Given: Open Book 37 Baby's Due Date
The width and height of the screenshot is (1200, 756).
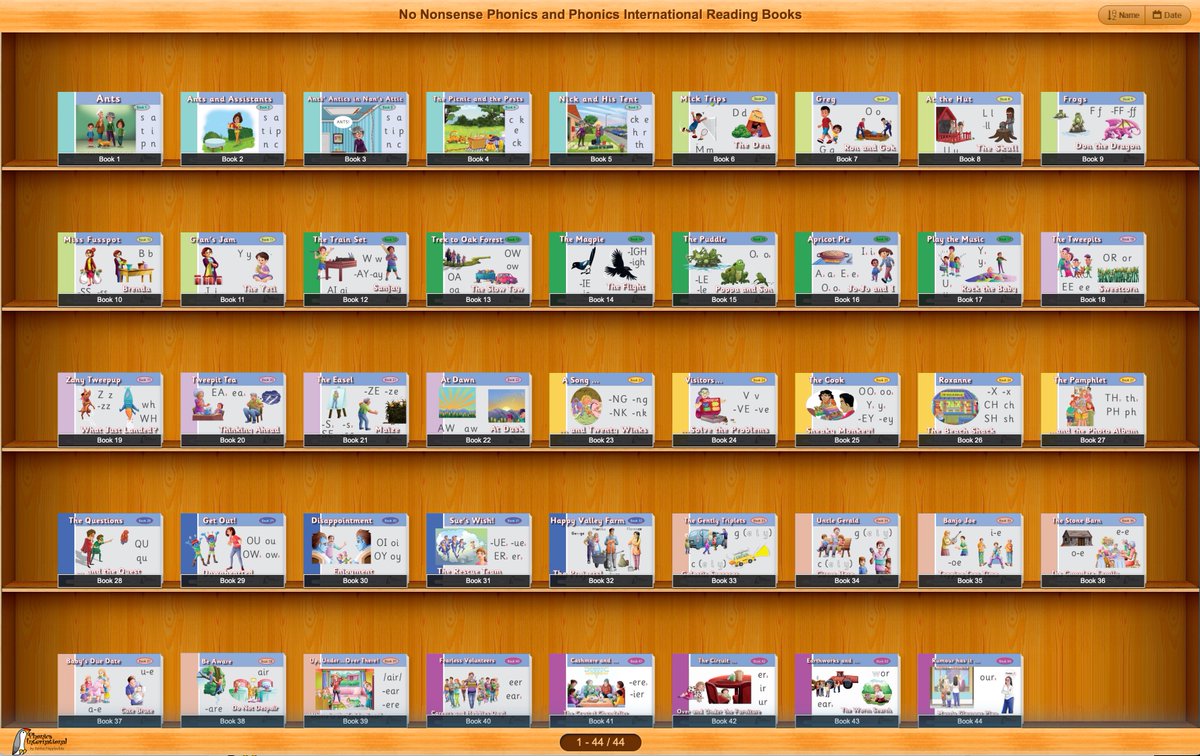Looking at the screenshot, I should (x=110, y=690).
